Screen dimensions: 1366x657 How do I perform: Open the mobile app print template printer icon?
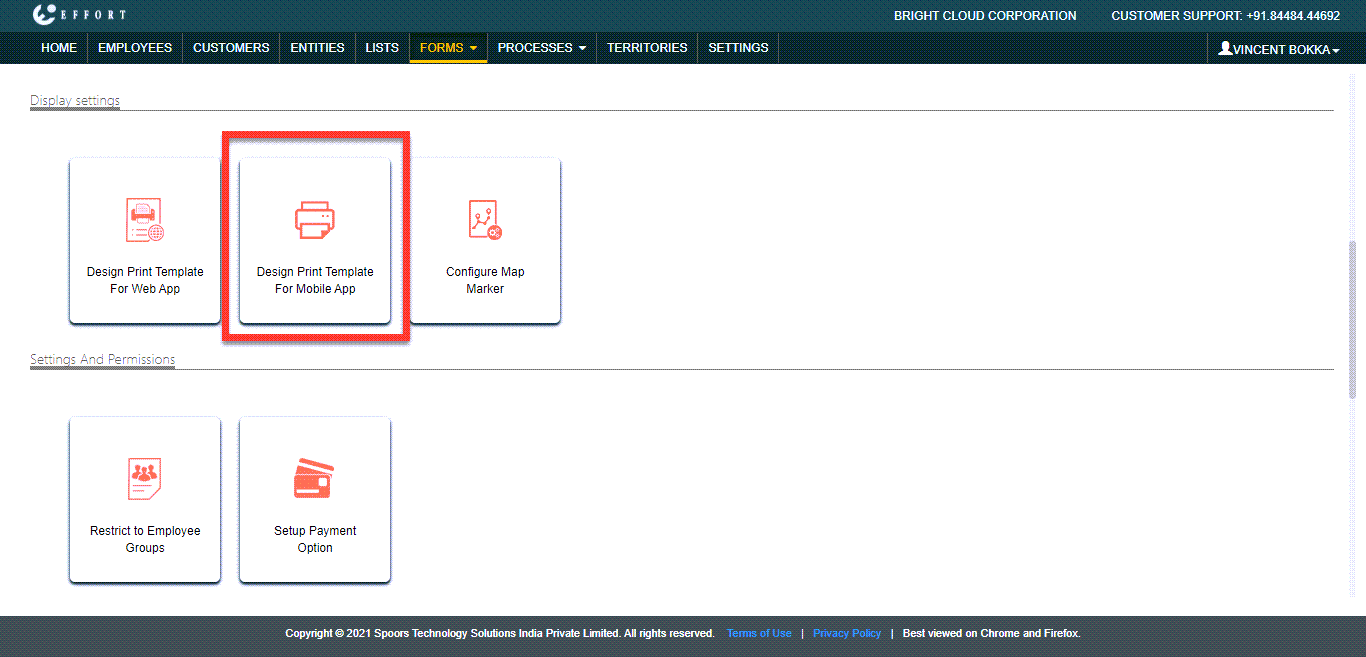[x=315, y=220]
